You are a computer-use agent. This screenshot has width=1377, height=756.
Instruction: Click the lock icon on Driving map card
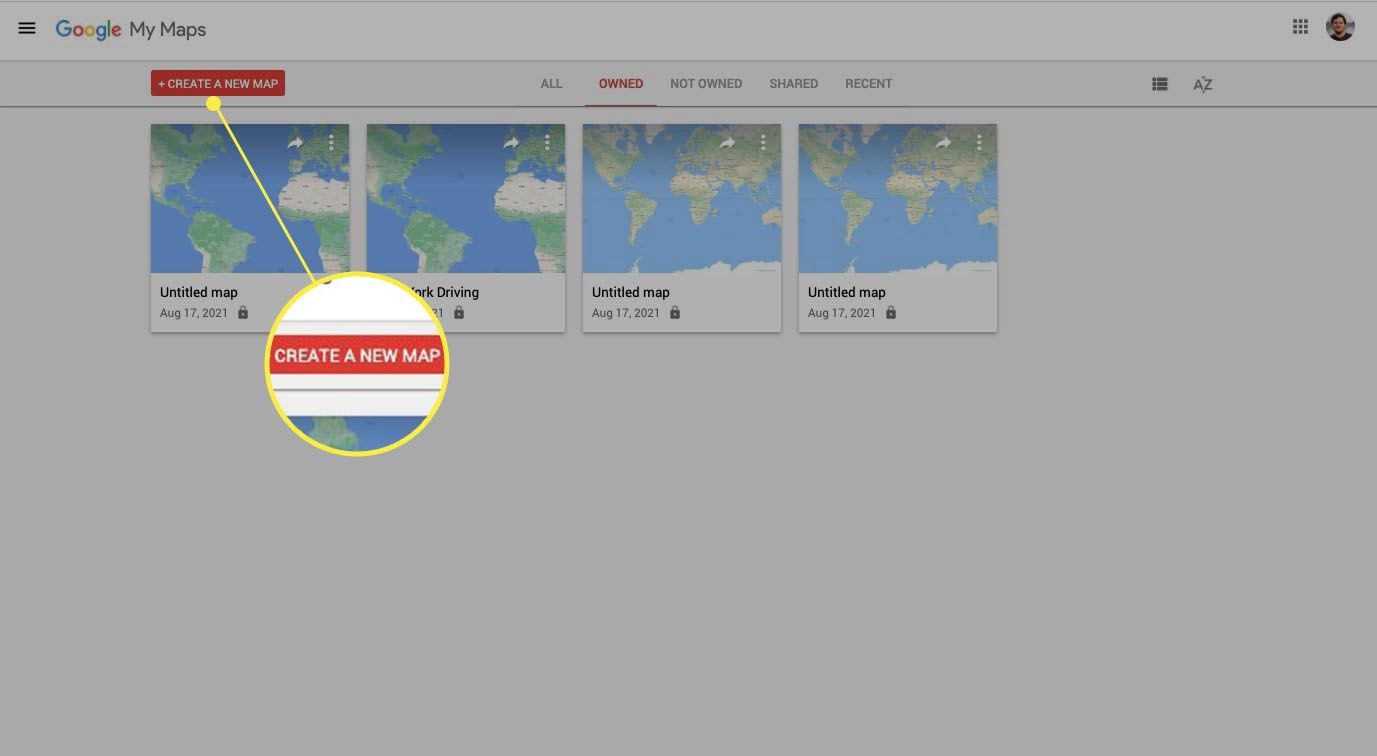pos(459,313)
